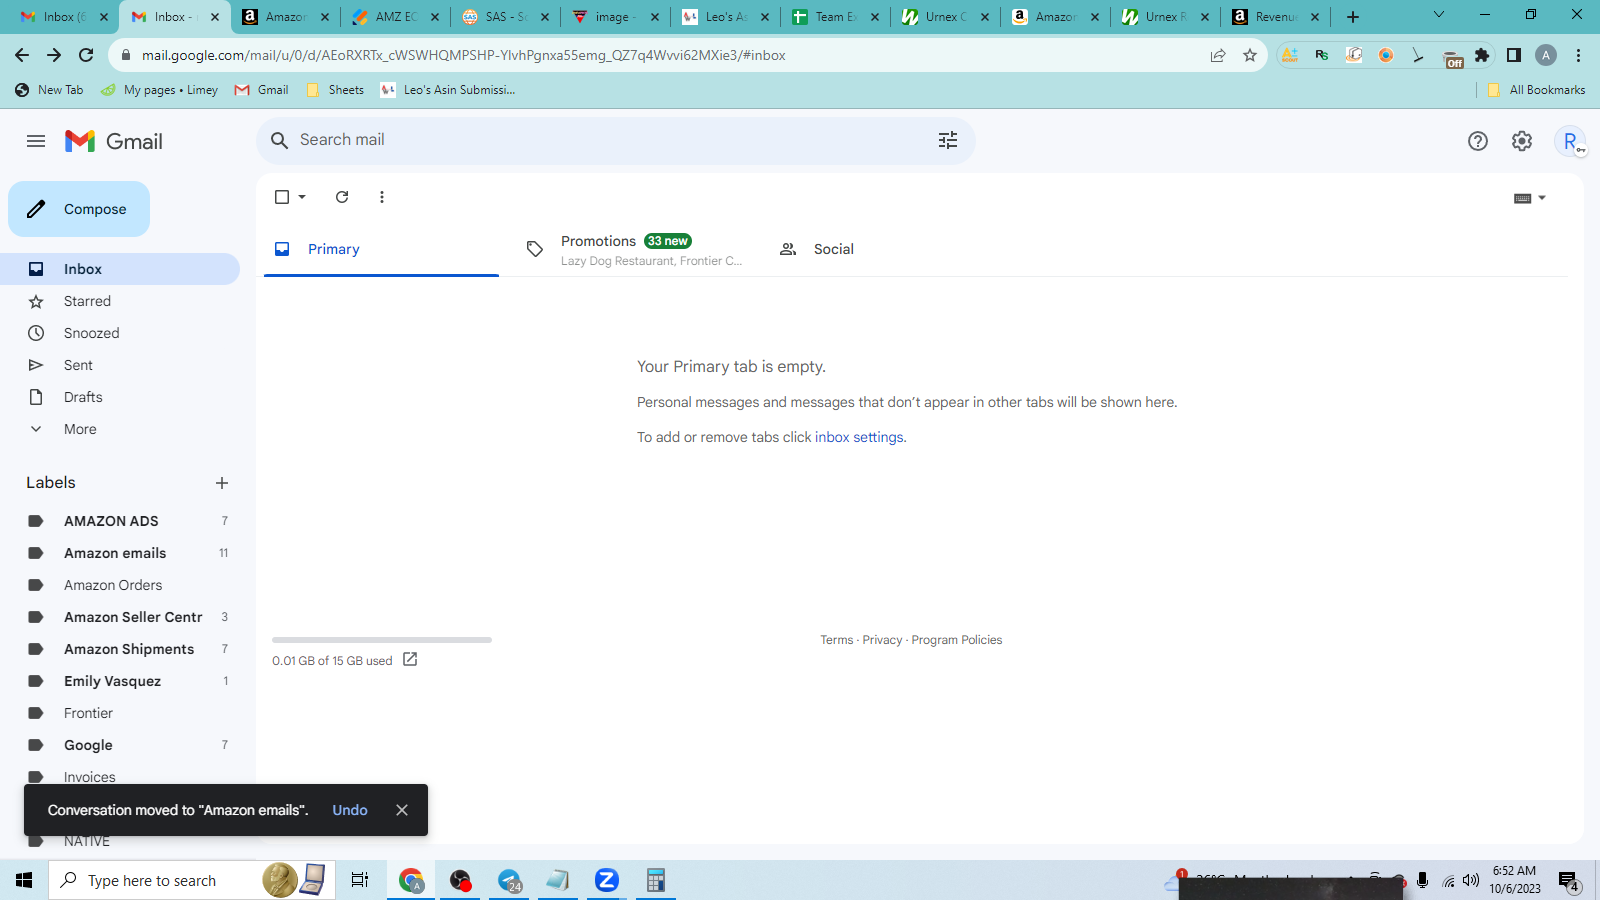Image resolution: width=1600 pixels, height=900 pixels.
Task: Open the Inbox folder
Action: (120, 269)
